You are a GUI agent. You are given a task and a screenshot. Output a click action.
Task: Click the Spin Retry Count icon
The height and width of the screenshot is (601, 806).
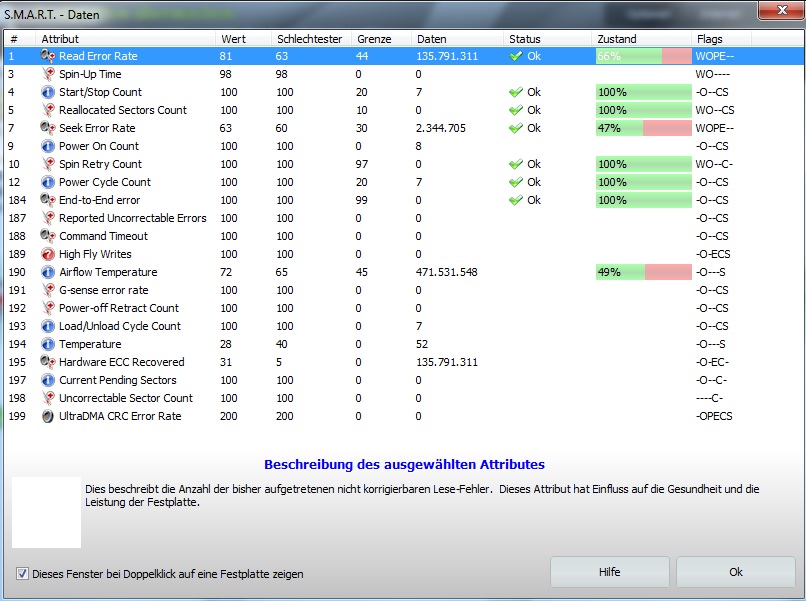[x=48, y=164]
